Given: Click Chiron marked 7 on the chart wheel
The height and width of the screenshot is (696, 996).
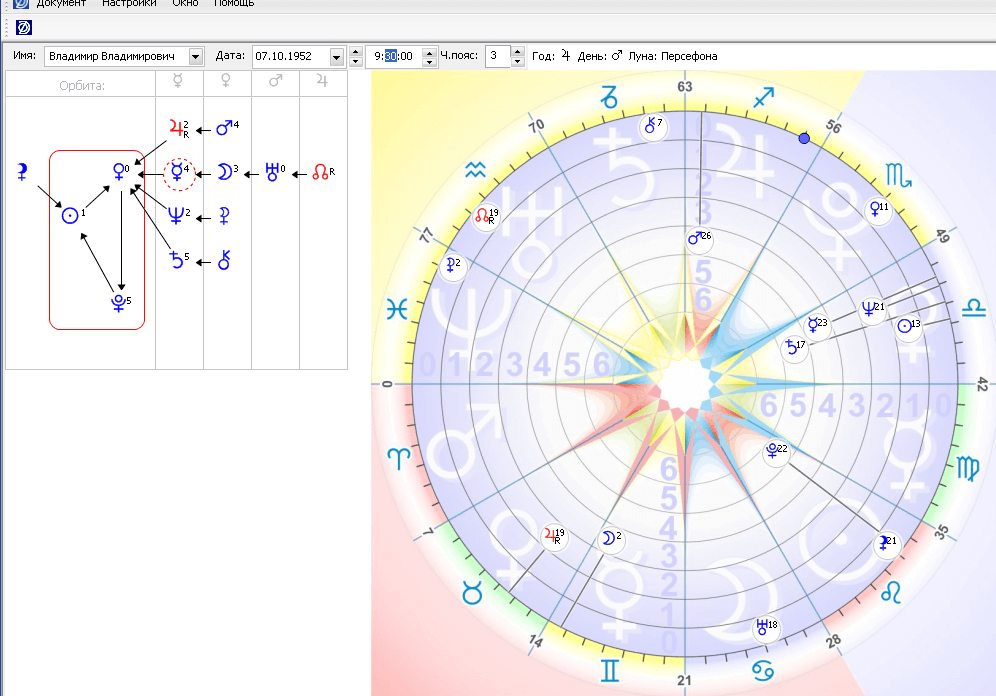Looking at the screenshot, I should tap(653, 126).
